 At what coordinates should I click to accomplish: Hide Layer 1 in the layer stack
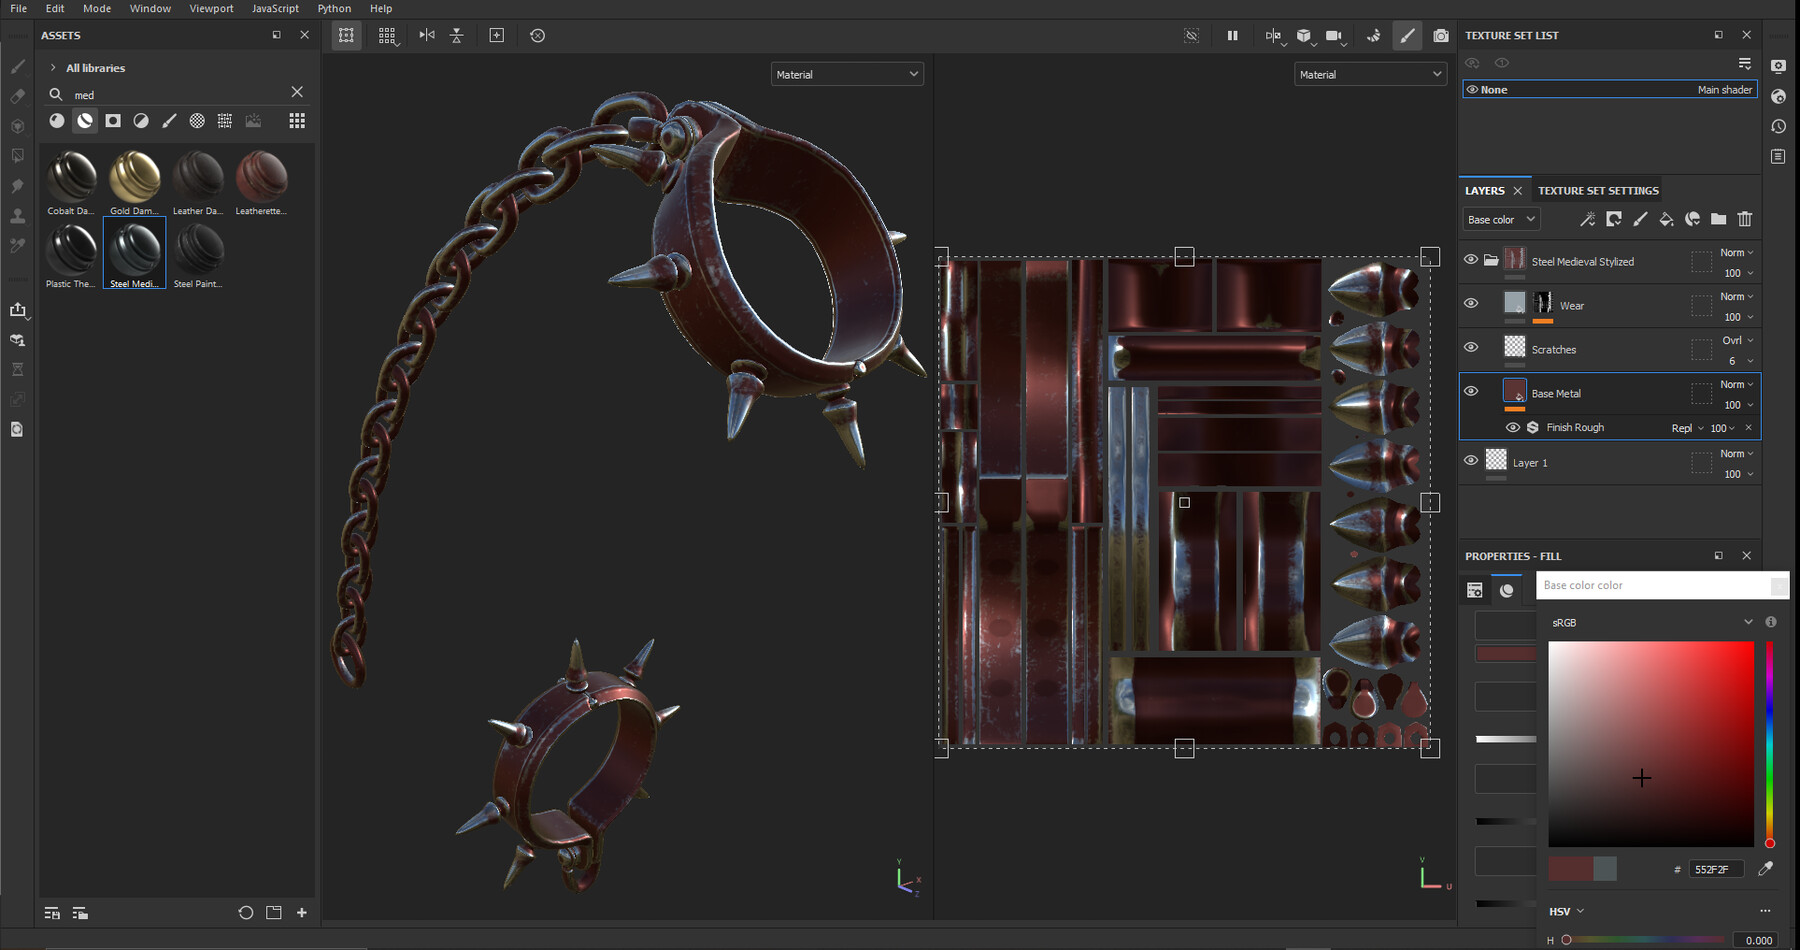(x=1471, y=460)
